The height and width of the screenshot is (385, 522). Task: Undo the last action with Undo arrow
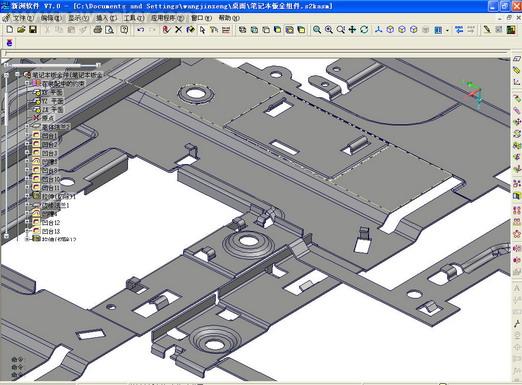pyautogui.click(x=140, y=30)
